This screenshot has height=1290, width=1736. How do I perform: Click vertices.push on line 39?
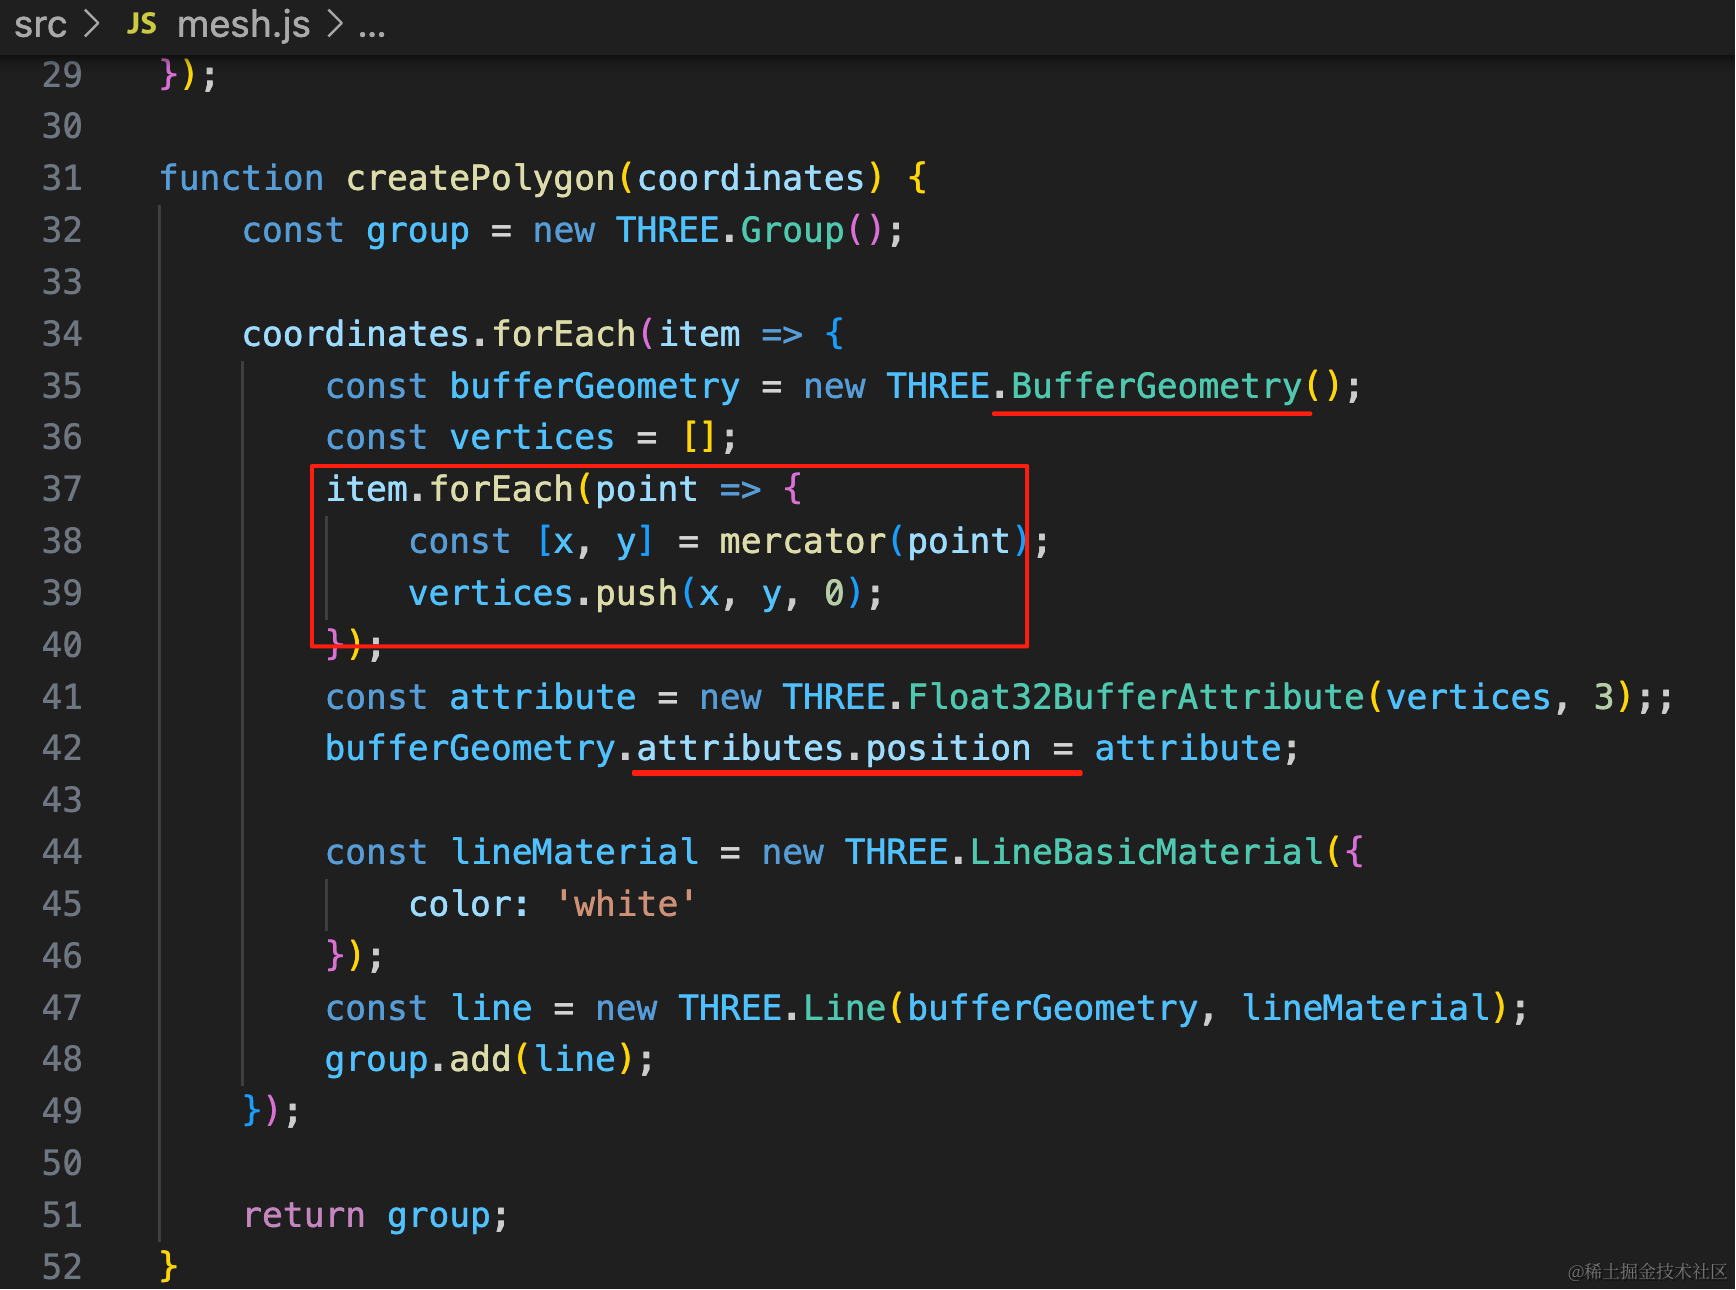[x=544, y=593]
